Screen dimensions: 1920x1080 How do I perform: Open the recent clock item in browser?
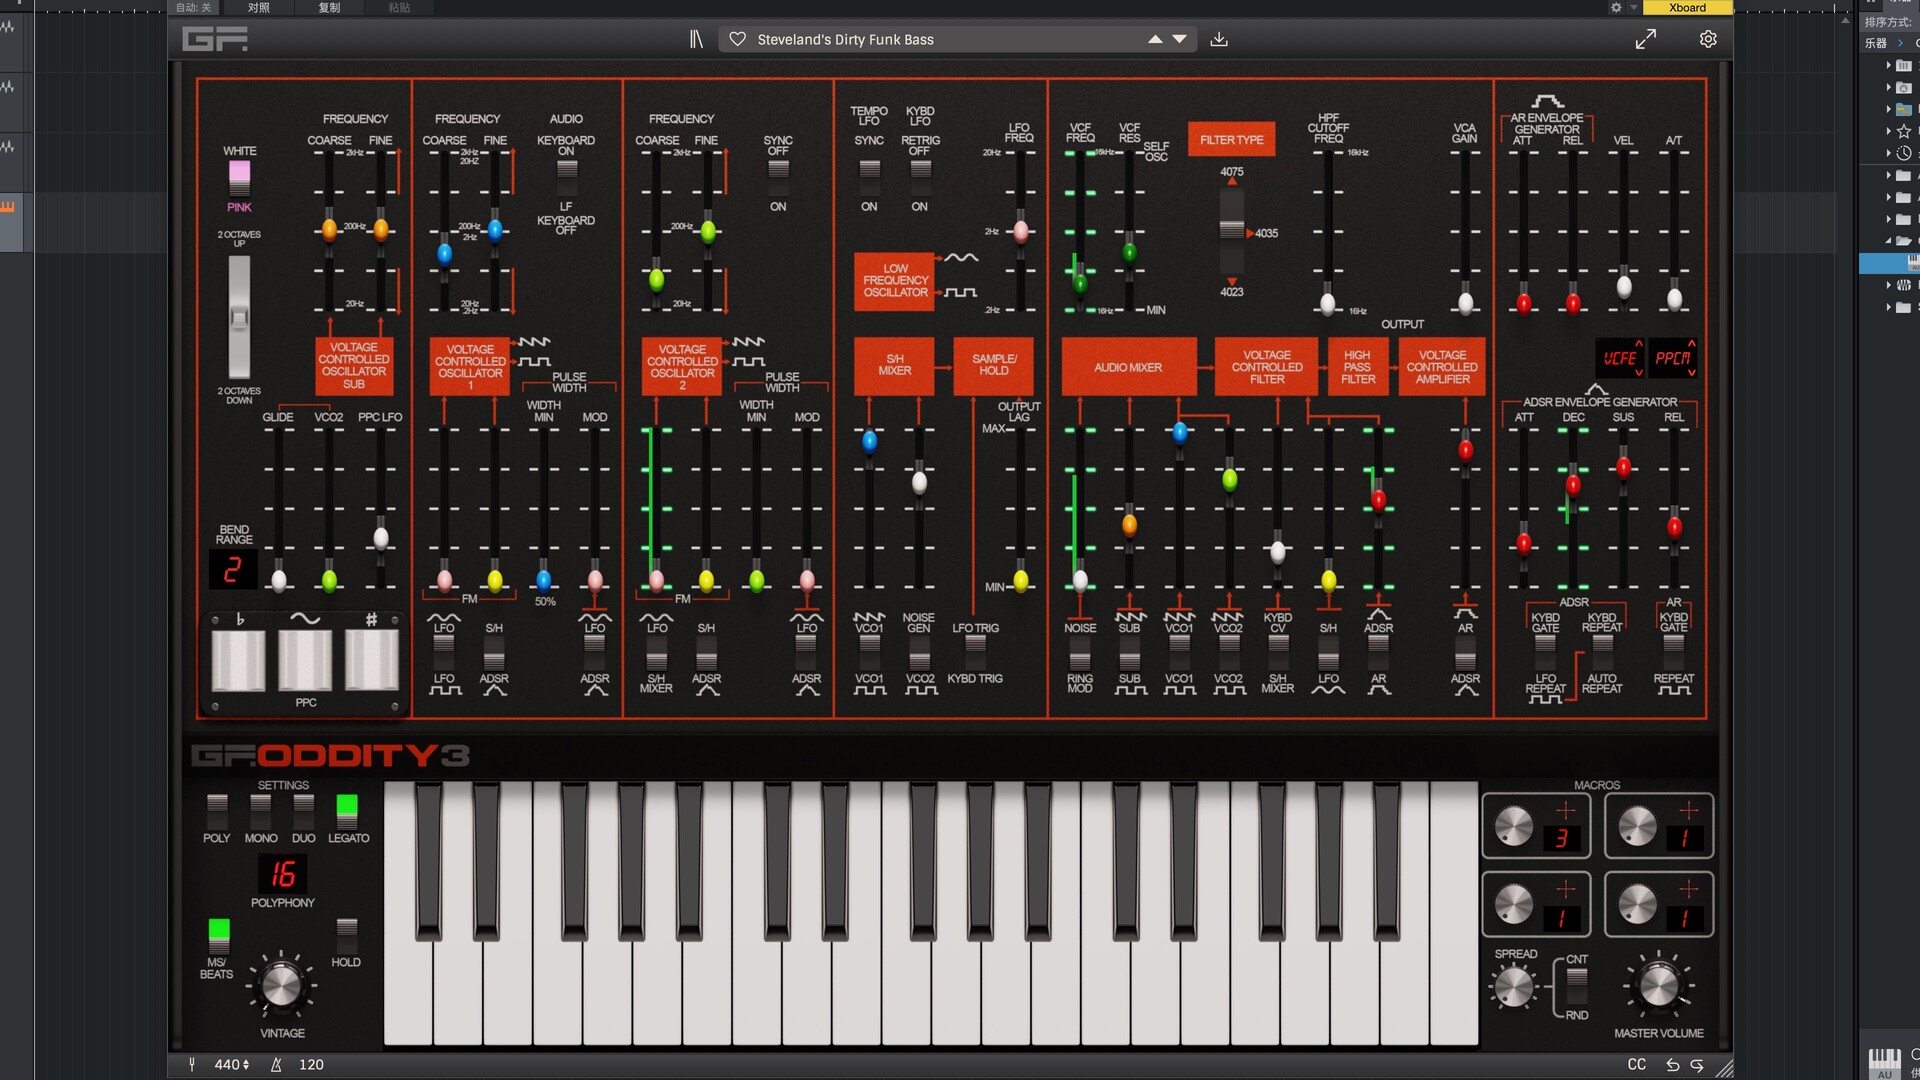click(x=1904, y=153)
